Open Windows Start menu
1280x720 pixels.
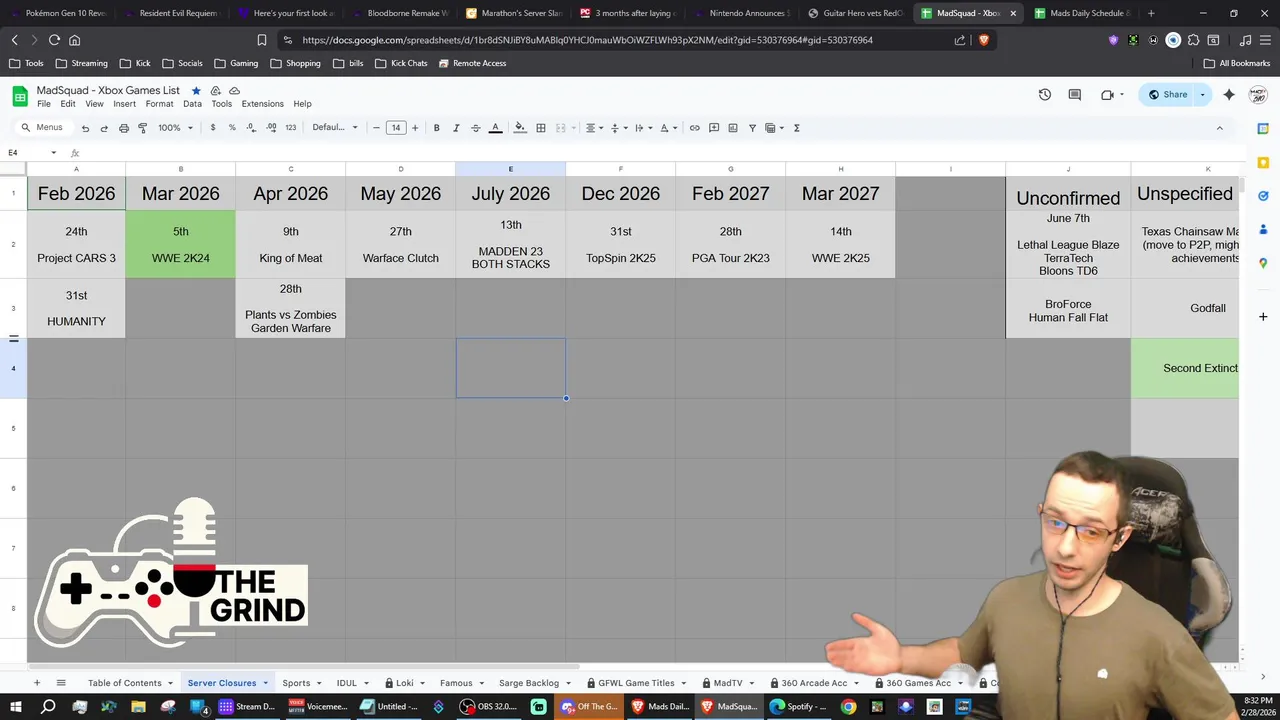coord(15,706)
